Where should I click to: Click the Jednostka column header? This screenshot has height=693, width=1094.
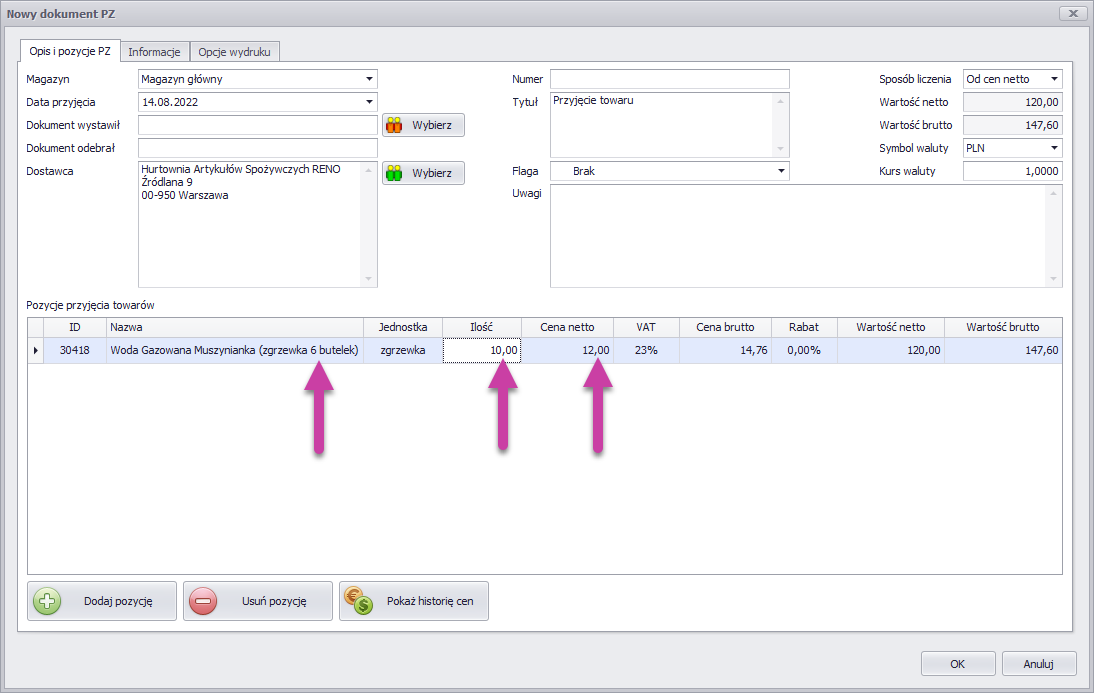(x=403, y=327)
